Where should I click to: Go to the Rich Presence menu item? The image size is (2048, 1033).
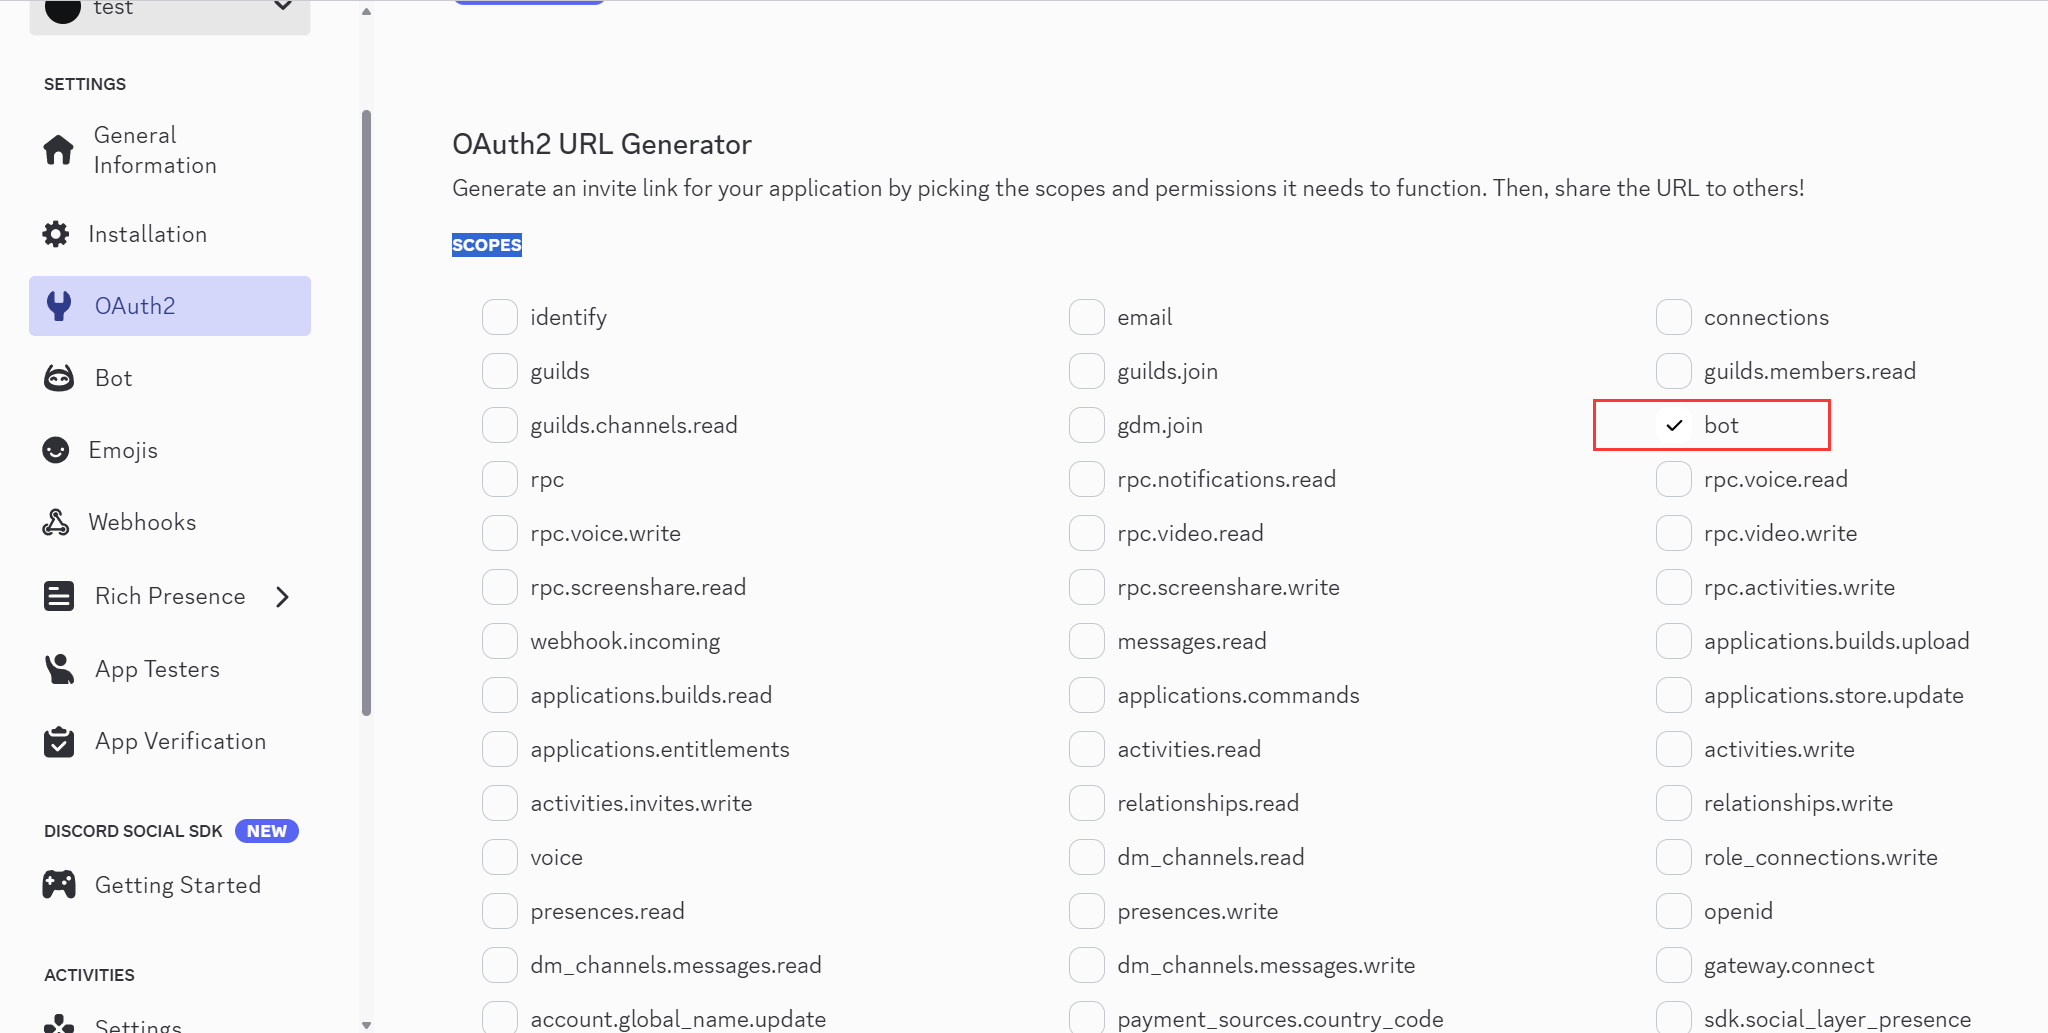pyautogui.click(x=170, y=596)
